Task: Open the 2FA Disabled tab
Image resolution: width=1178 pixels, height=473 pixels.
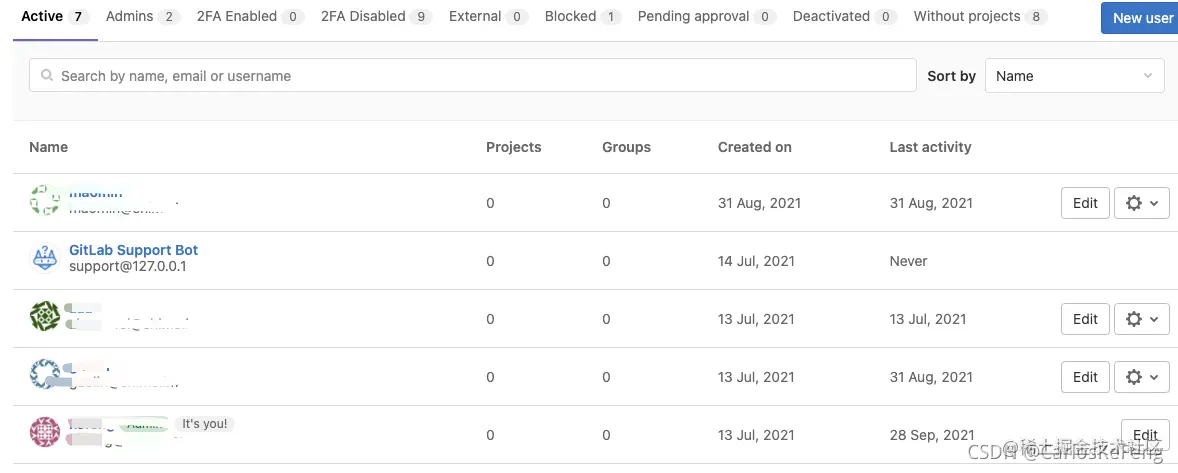Action: [x=376, y=17]
